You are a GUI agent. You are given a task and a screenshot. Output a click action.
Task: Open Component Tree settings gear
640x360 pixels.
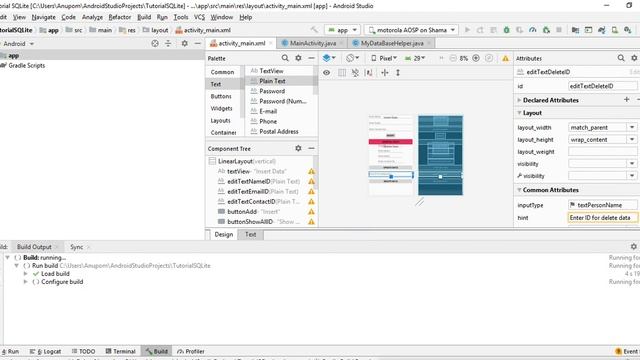(x=298, y=149)
